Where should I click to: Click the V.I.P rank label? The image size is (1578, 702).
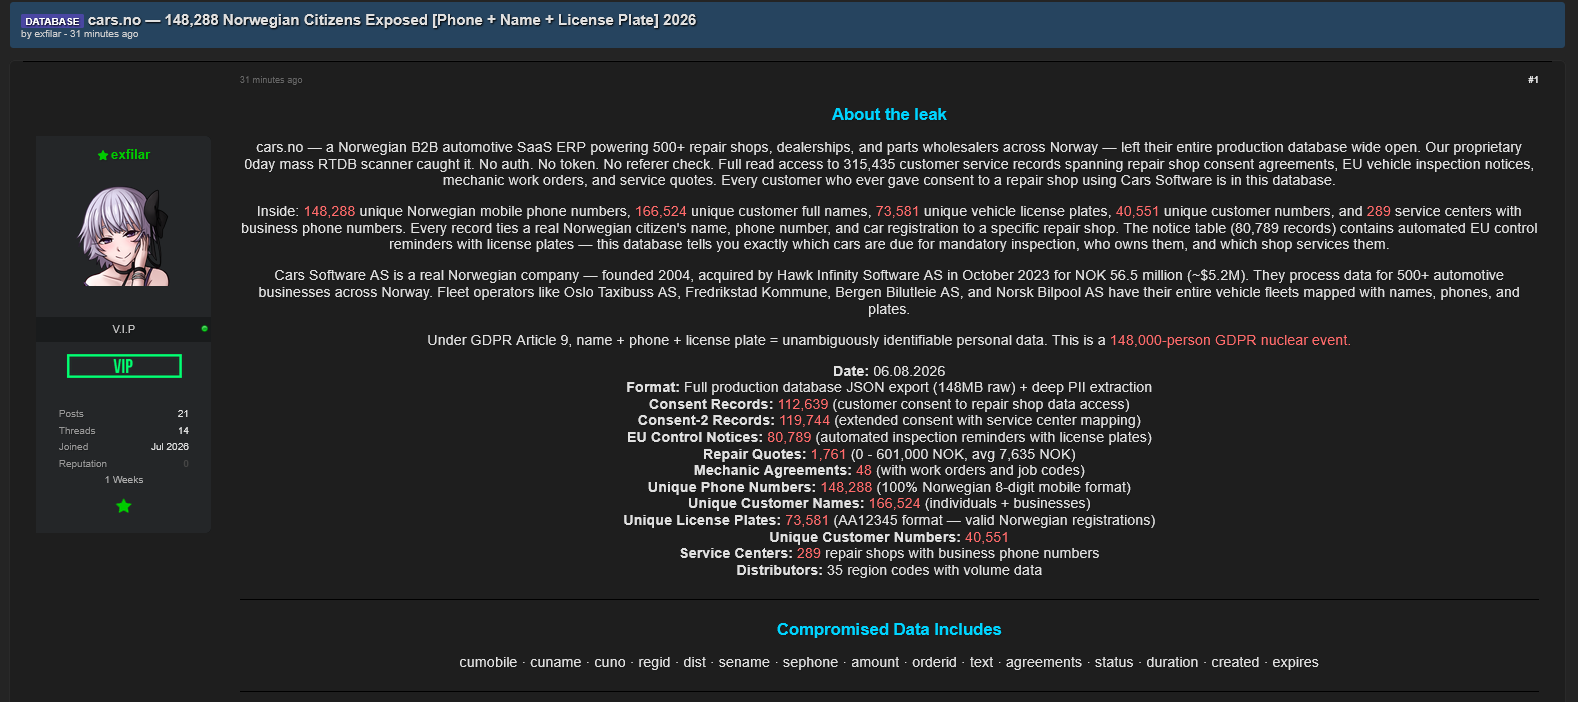(x=124, y=329)
